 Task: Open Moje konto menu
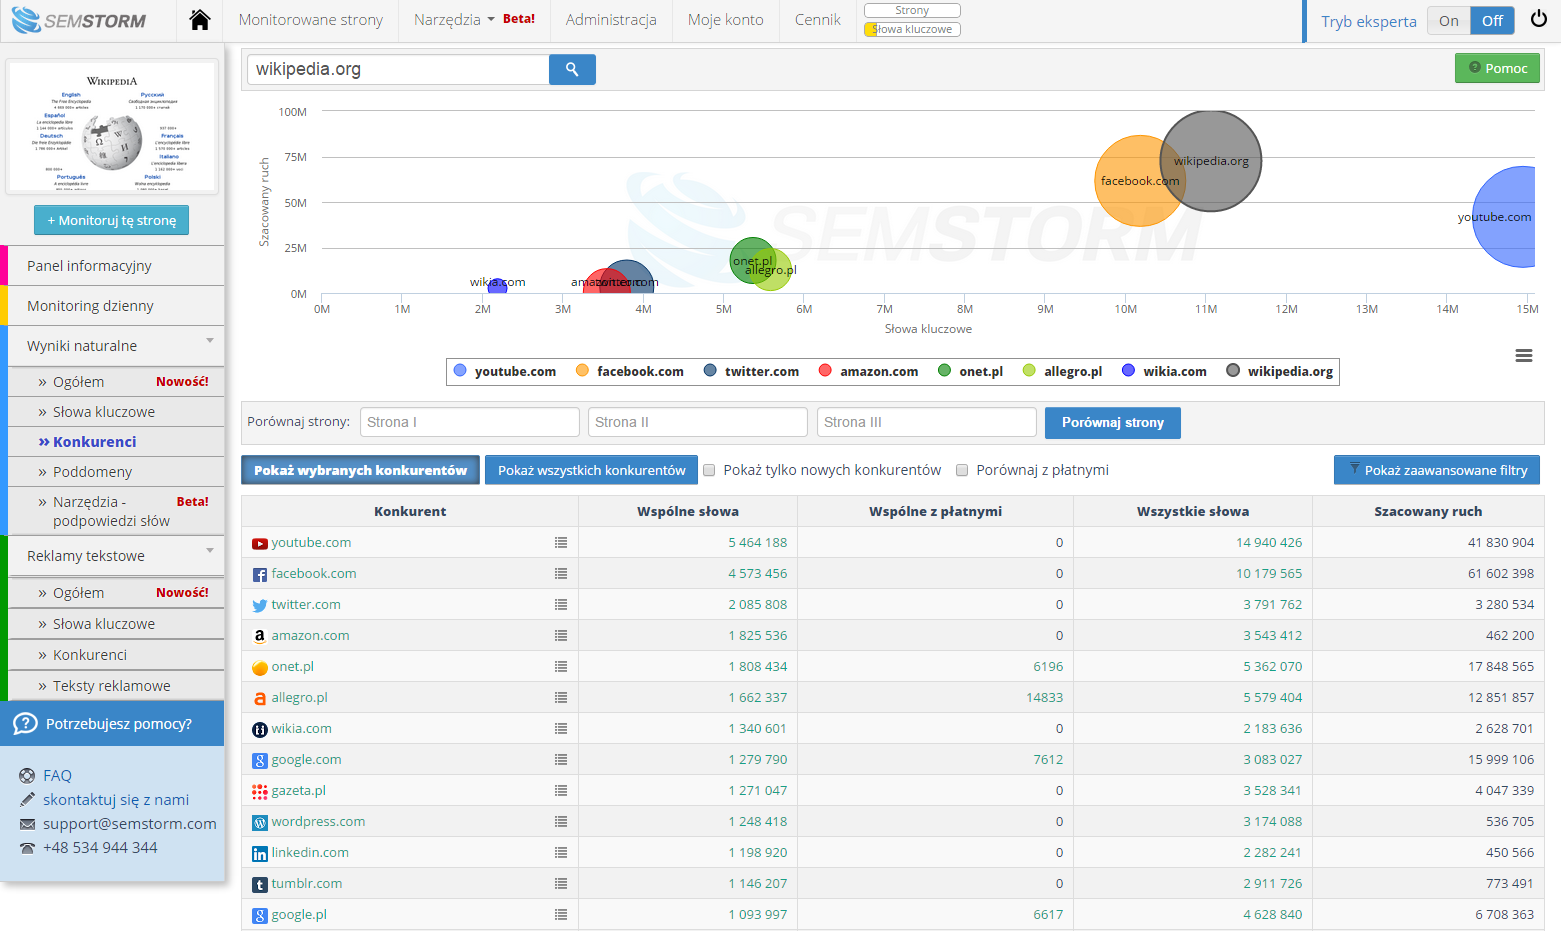click(726, 20)
